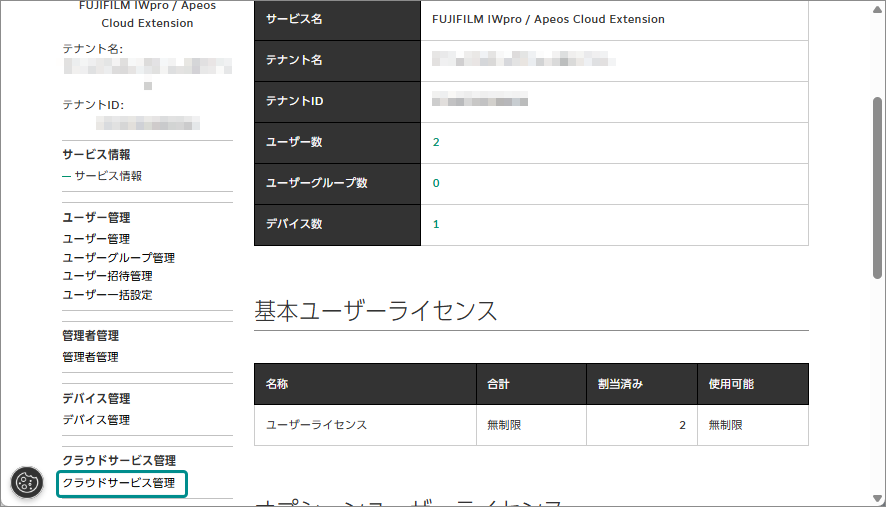The image size is (886, 507).
Task: Click the FUJIFILM IWpro / Apeos Cloud Extension value
Action: point(548,19)
